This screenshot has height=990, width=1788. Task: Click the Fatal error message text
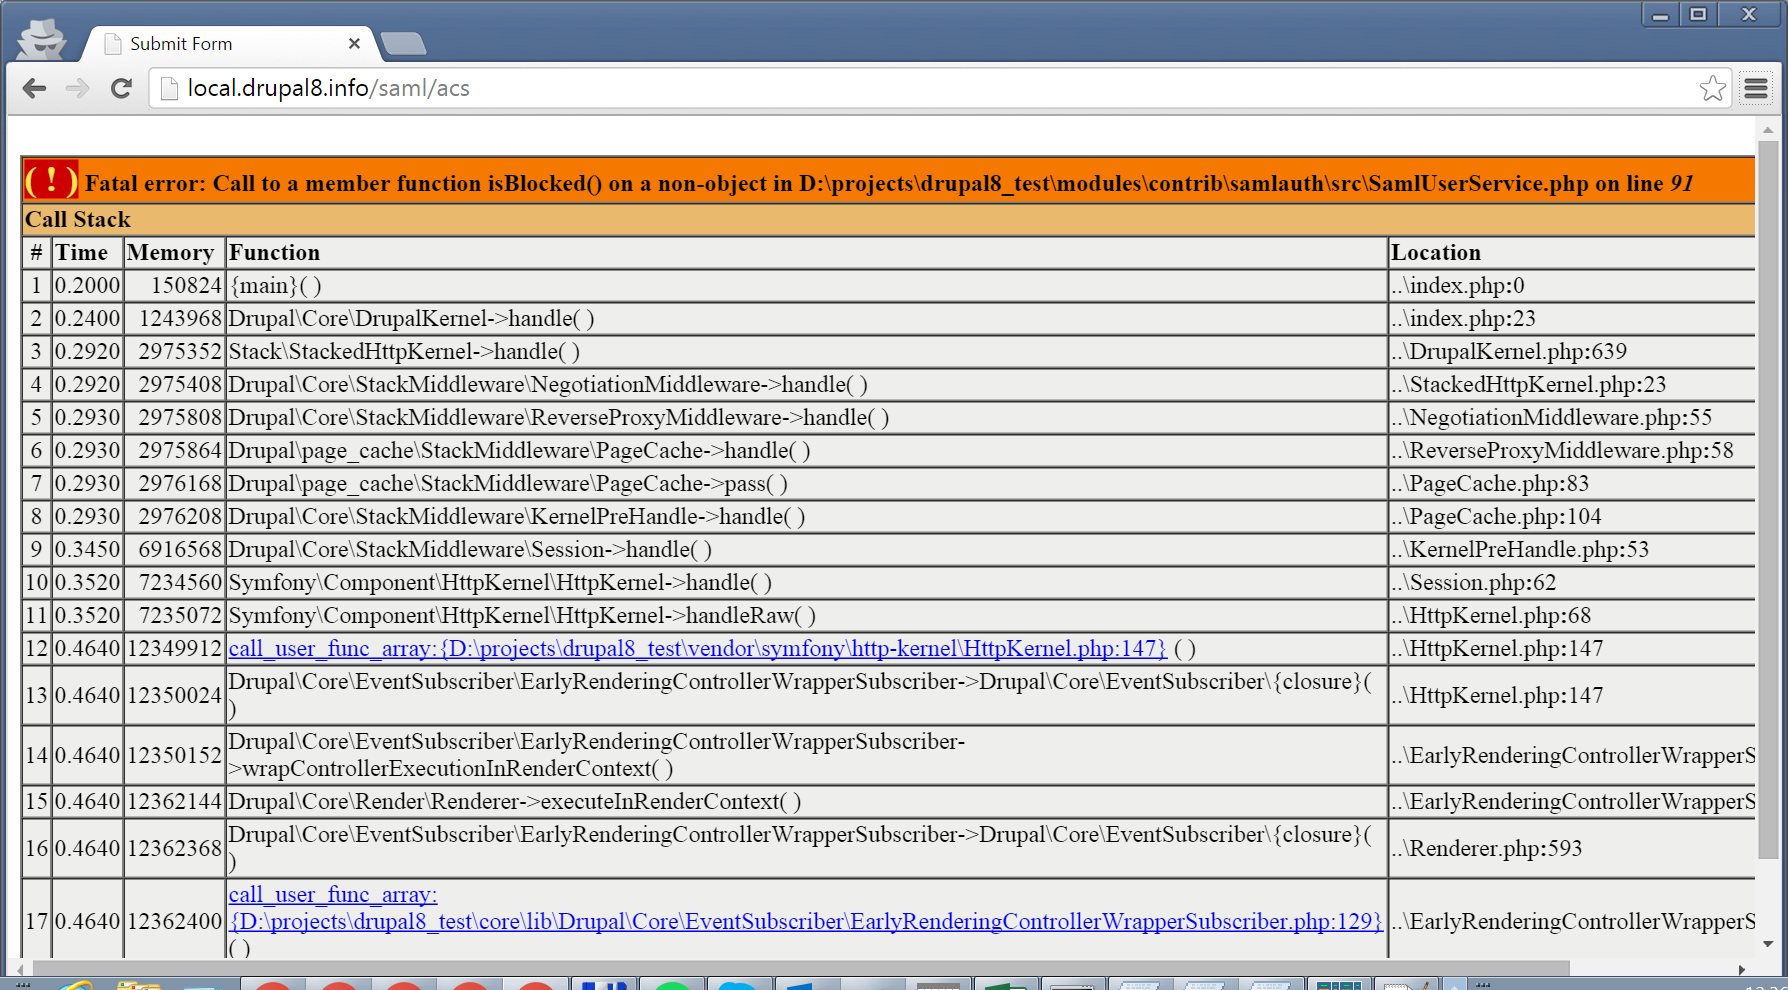(x=889, y=183)
